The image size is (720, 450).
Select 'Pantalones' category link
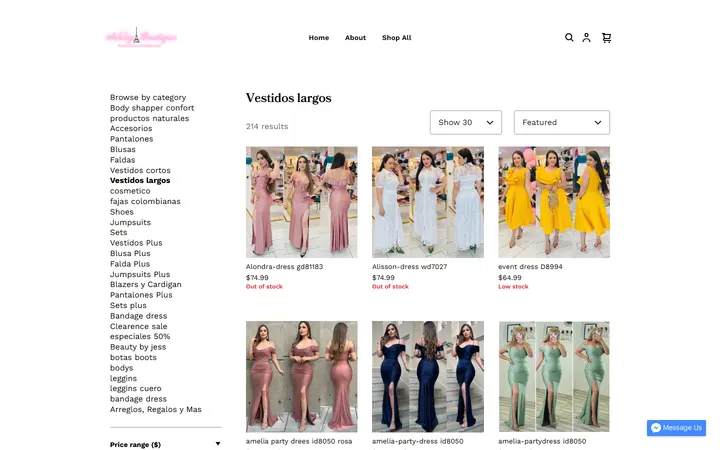131,139
